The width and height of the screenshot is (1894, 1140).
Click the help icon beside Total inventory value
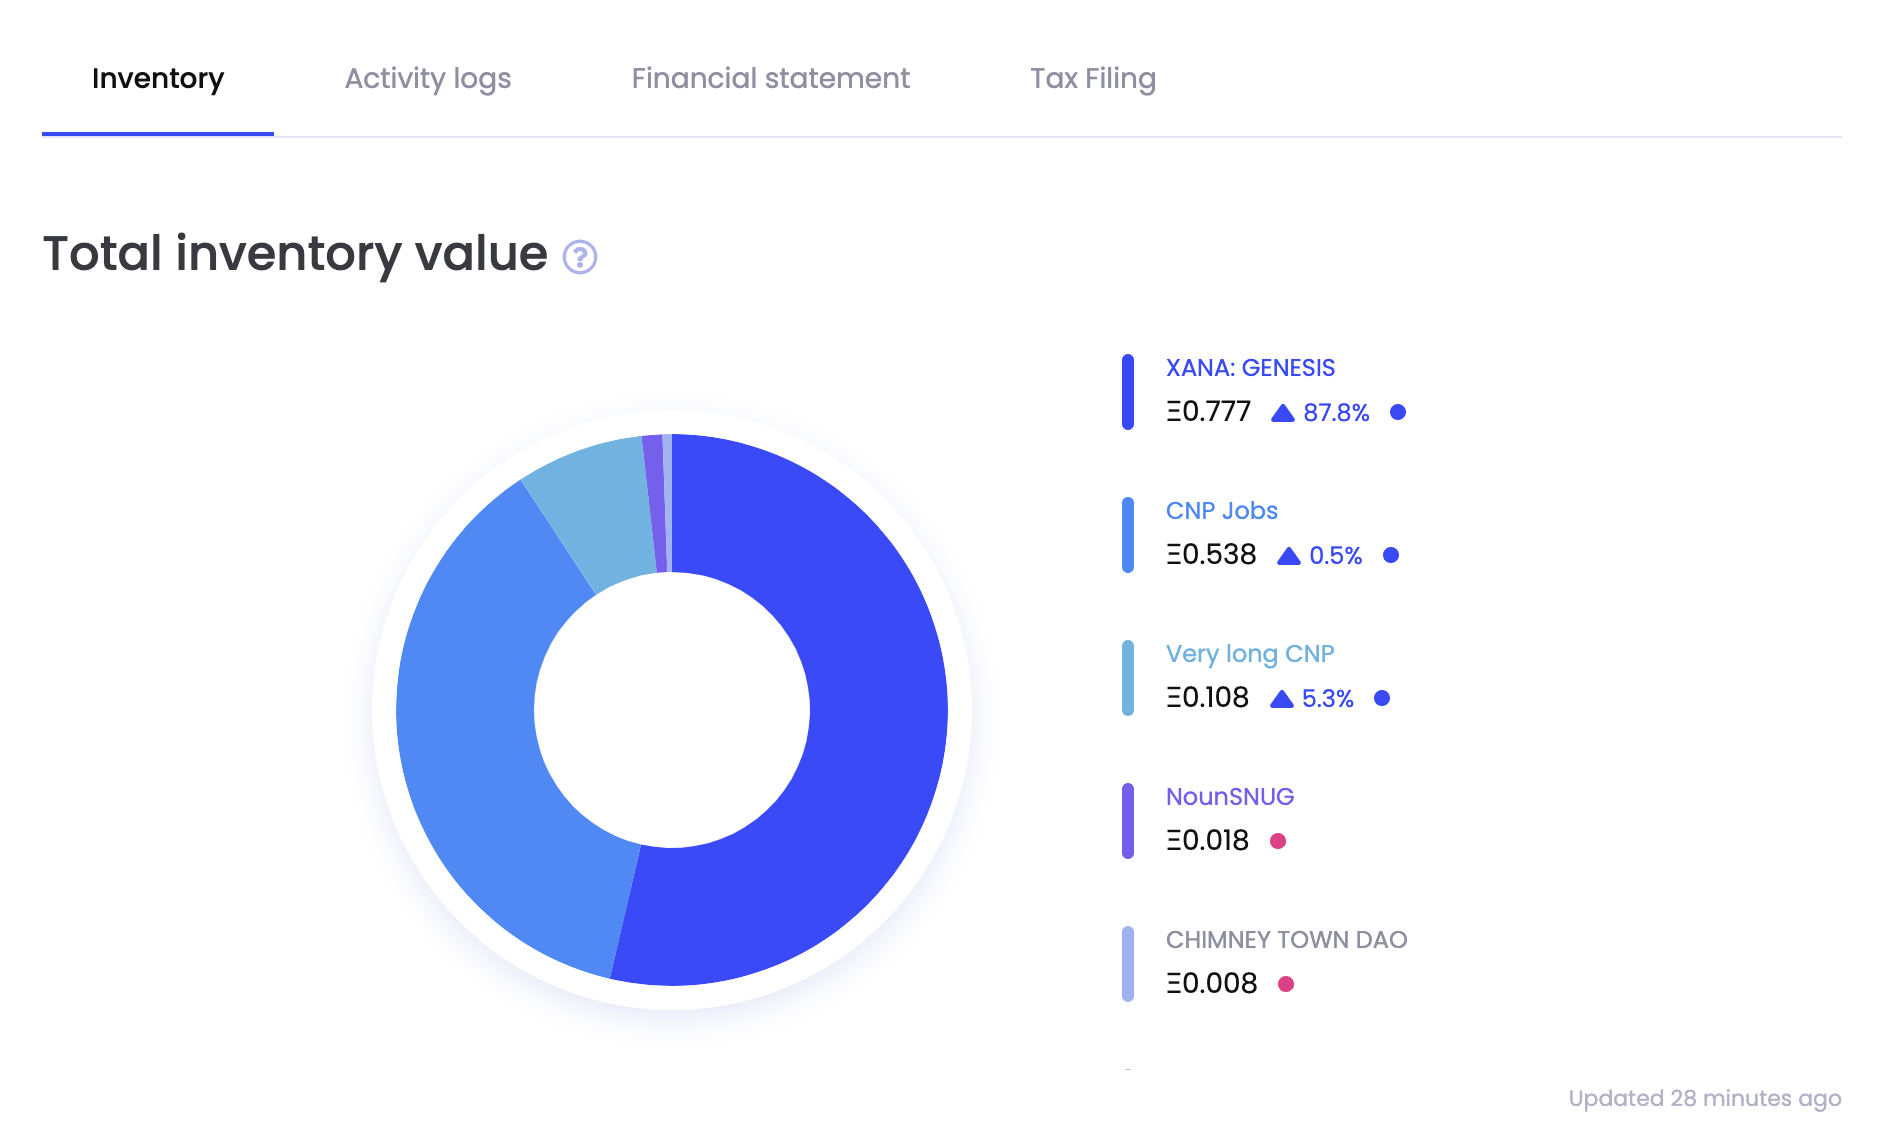580,258
